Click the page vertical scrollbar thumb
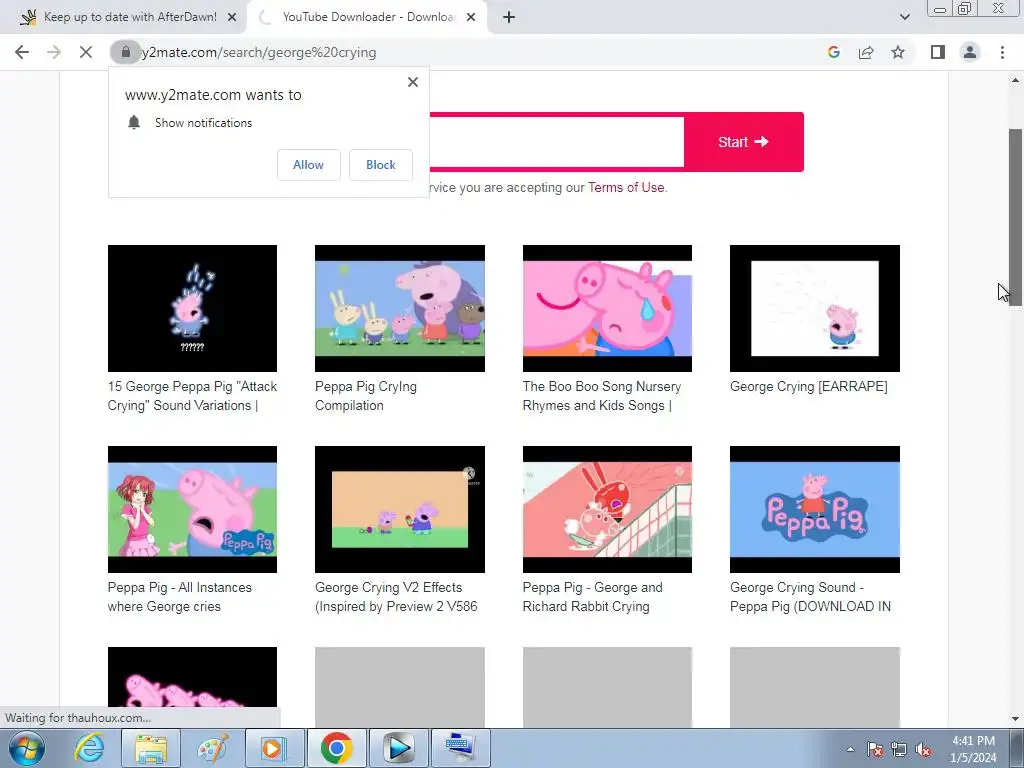The width and height of the screenshot is (1024, 768). 1015,216
